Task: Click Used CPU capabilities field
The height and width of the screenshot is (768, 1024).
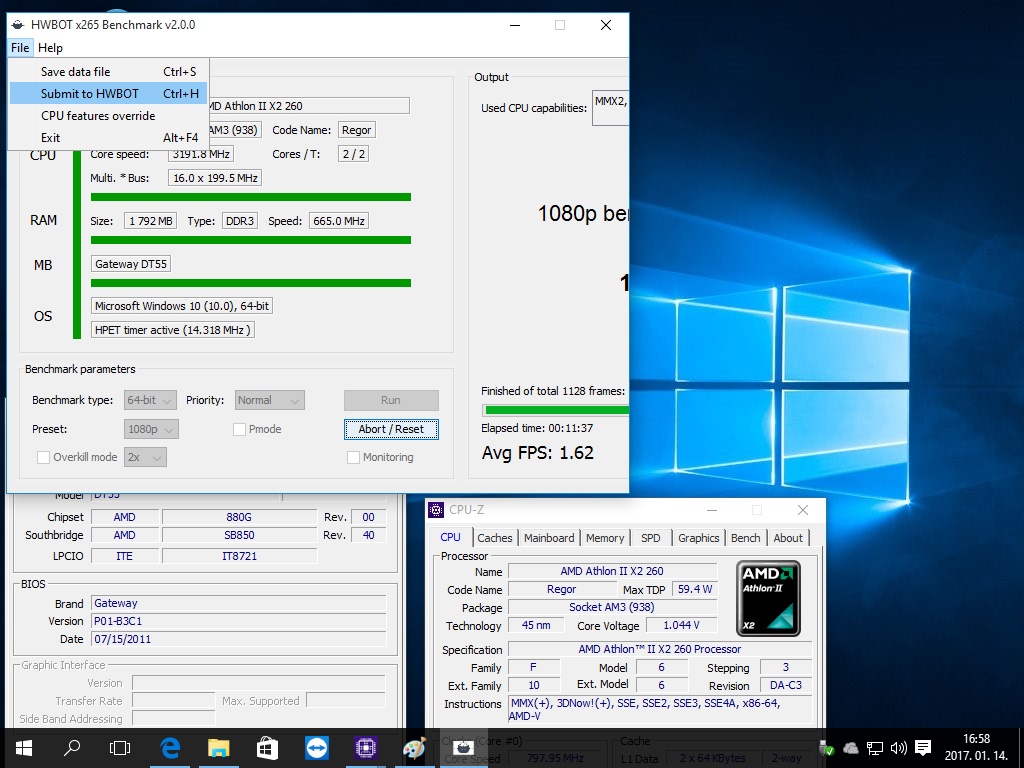Action: pos(611,108)
